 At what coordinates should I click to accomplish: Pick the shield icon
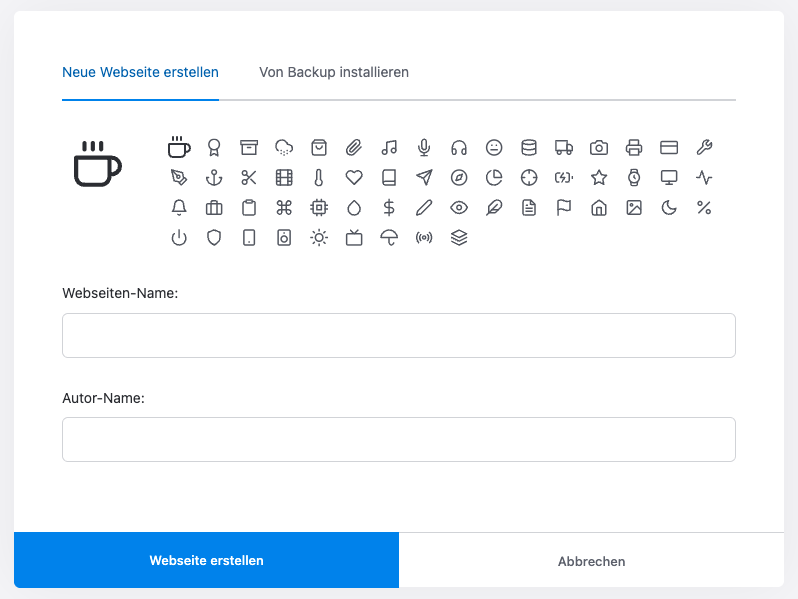pos(214,238)
